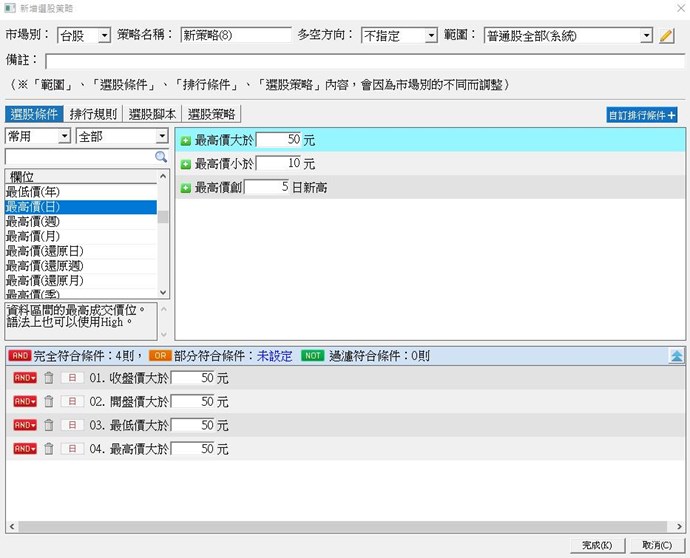Delete condition 01 收盤價大於 with trash icon
The image size is (690, 558).
pos(48,378)
